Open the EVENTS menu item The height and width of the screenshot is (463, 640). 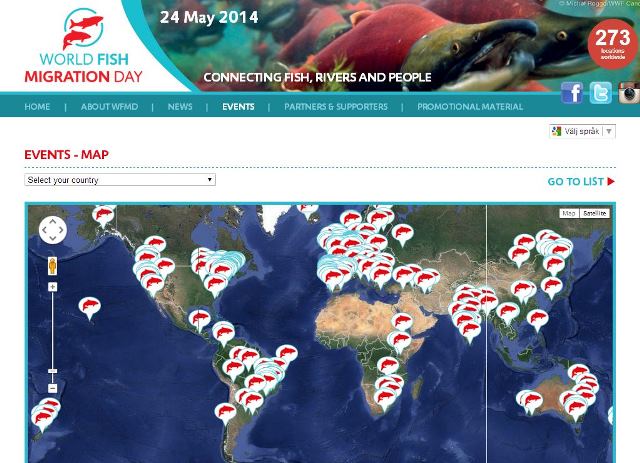click(238, 107)
